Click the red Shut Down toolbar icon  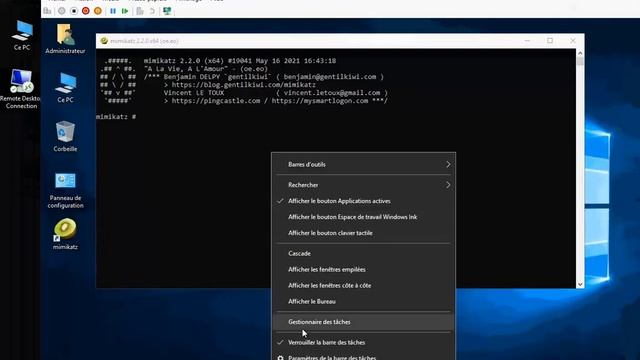[x=86, y=11]
